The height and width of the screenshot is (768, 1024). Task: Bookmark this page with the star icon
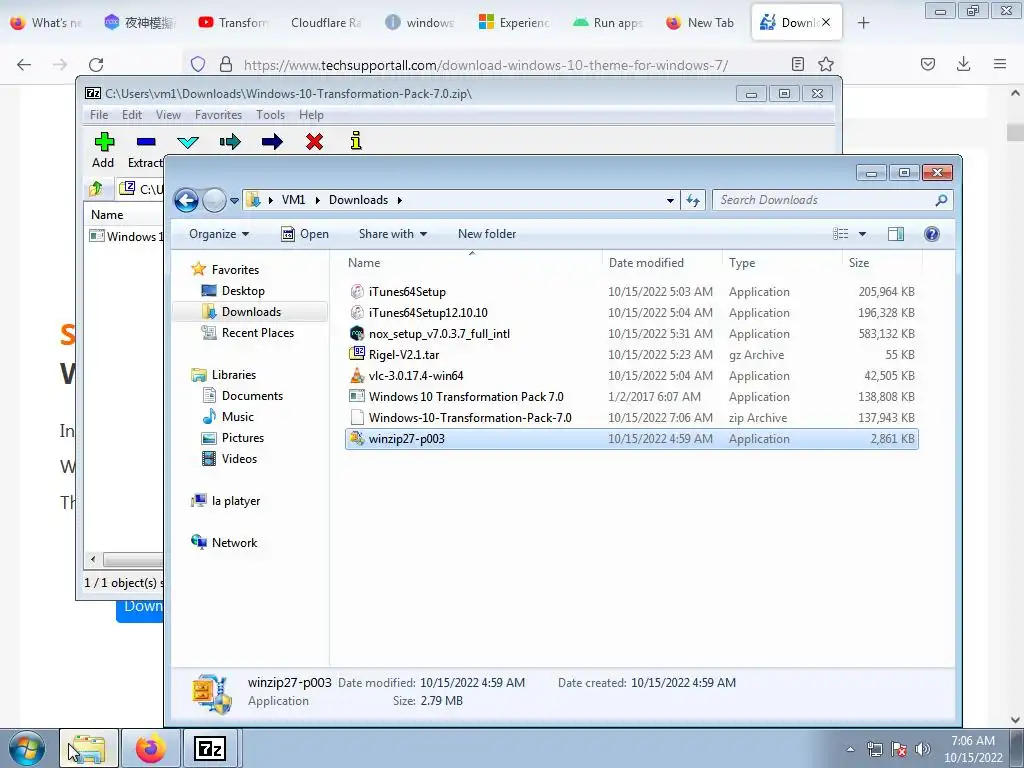(826, 64)
